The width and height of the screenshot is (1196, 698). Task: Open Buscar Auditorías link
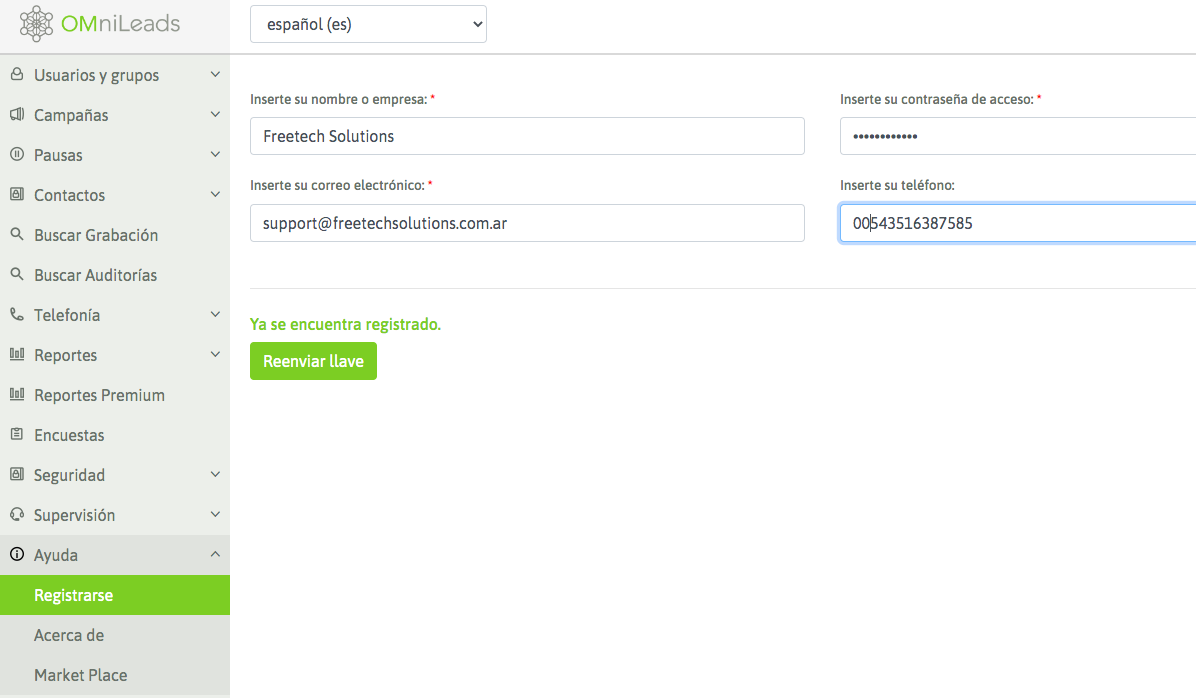pyautogui.click(x=95, y=275)
